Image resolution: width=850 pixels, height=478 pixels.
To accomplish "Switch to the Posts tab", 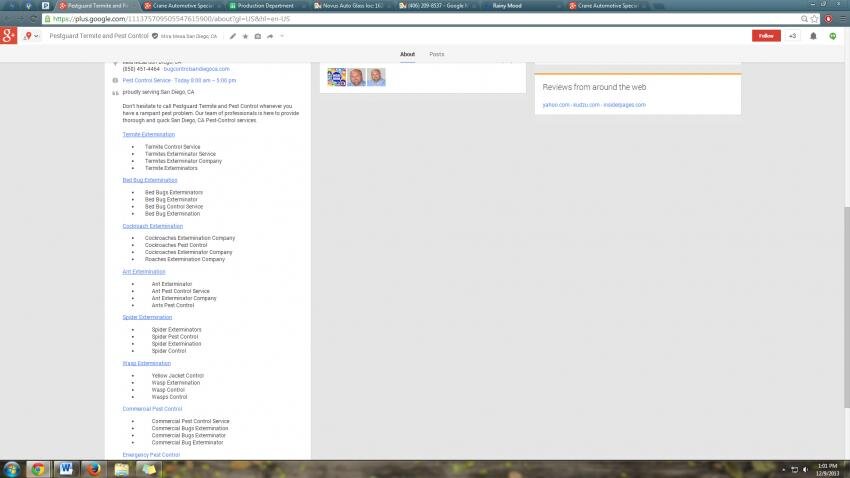I will [436, 54].
